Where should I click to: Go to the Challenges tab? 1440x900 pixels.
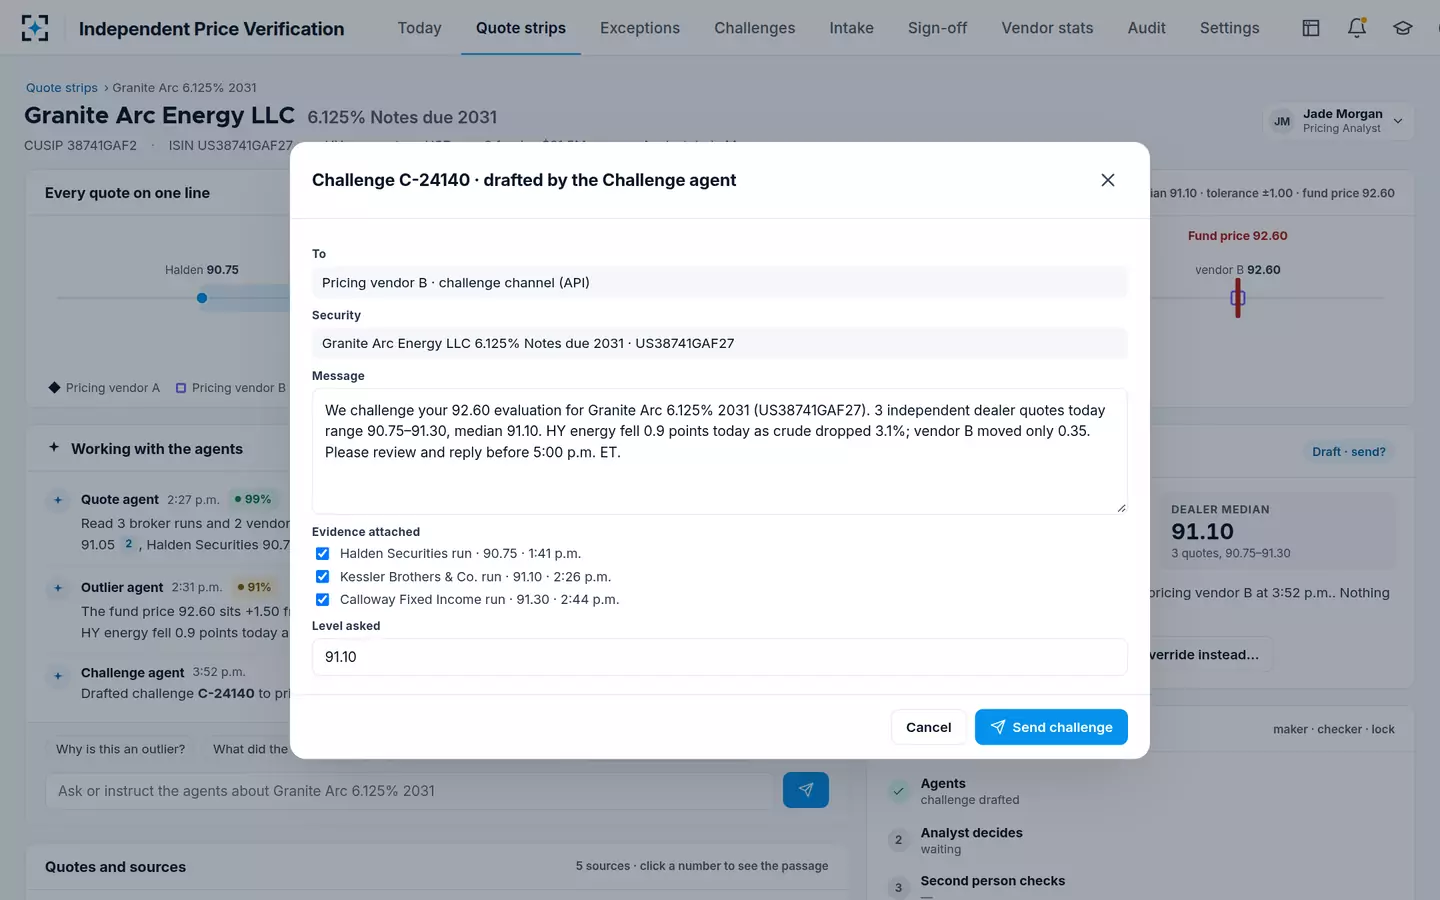755,28
